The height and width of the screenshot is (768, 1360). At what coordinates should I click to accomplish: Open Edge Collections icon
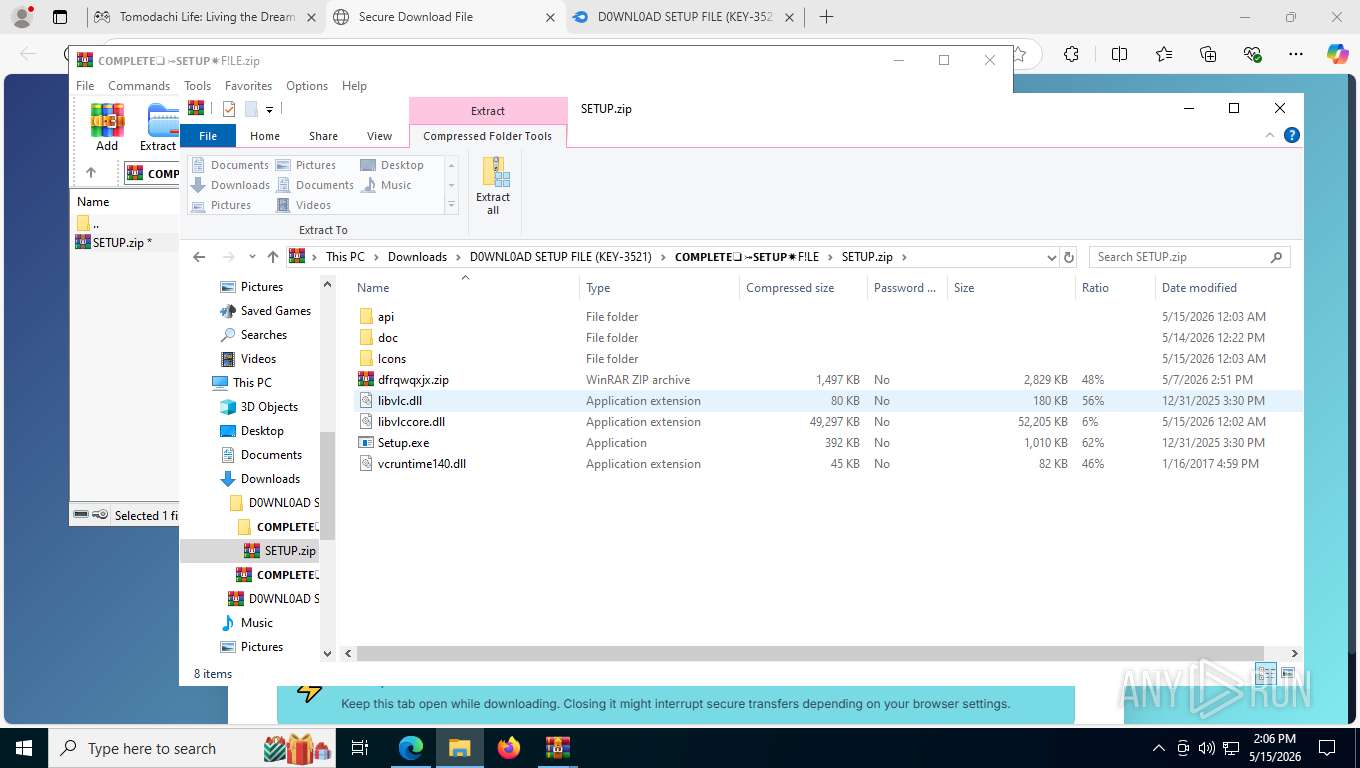(1208, 54)
